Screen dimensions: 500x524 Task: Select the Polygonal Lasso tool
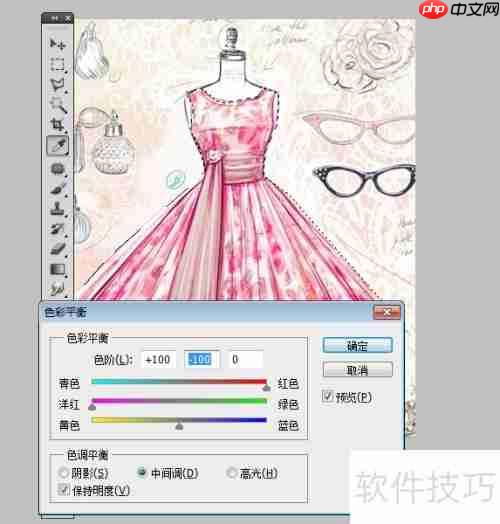58,85
